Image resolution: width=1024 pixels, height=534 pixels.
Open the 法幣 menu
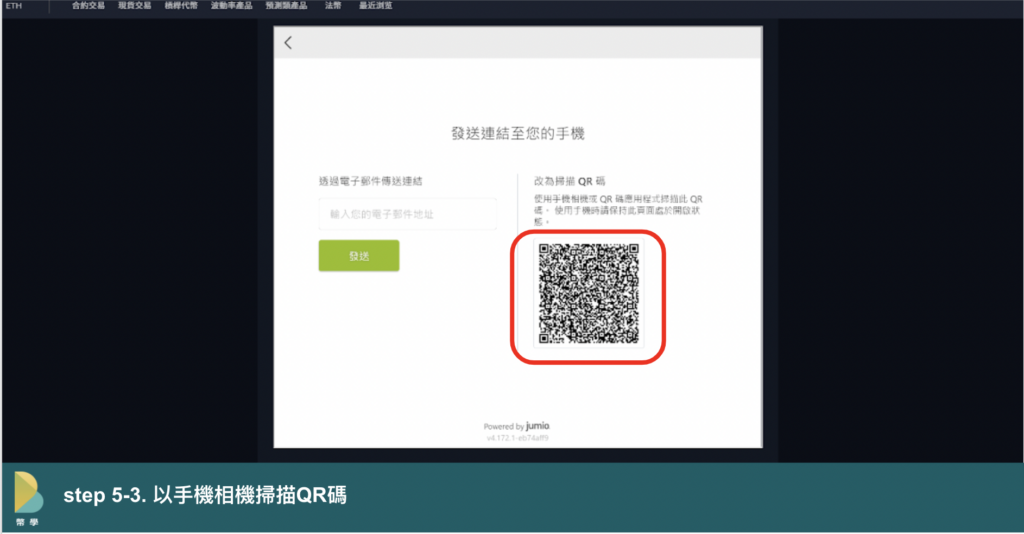point(333,6)
